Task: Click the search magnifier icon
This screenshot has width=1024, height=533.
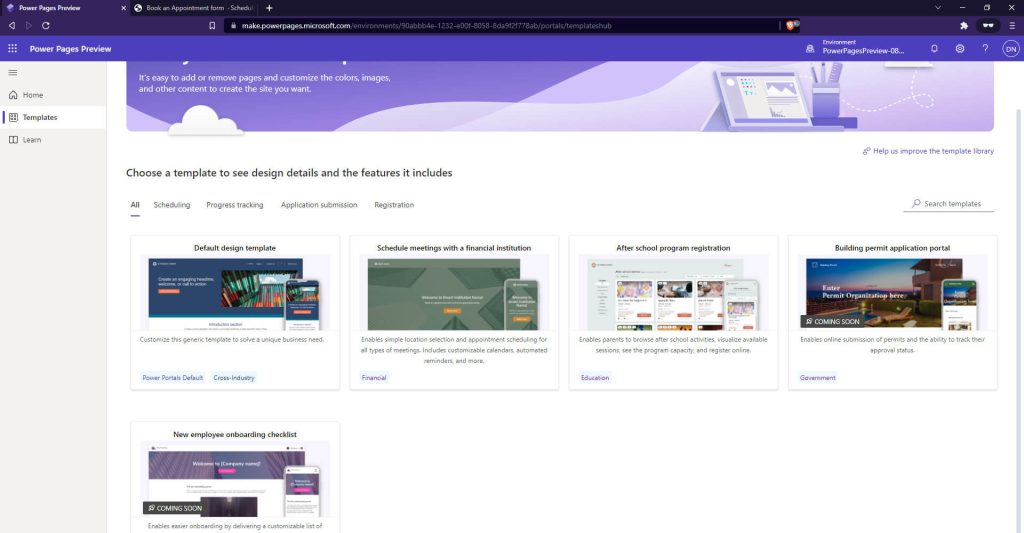Action: click(916, 203)
